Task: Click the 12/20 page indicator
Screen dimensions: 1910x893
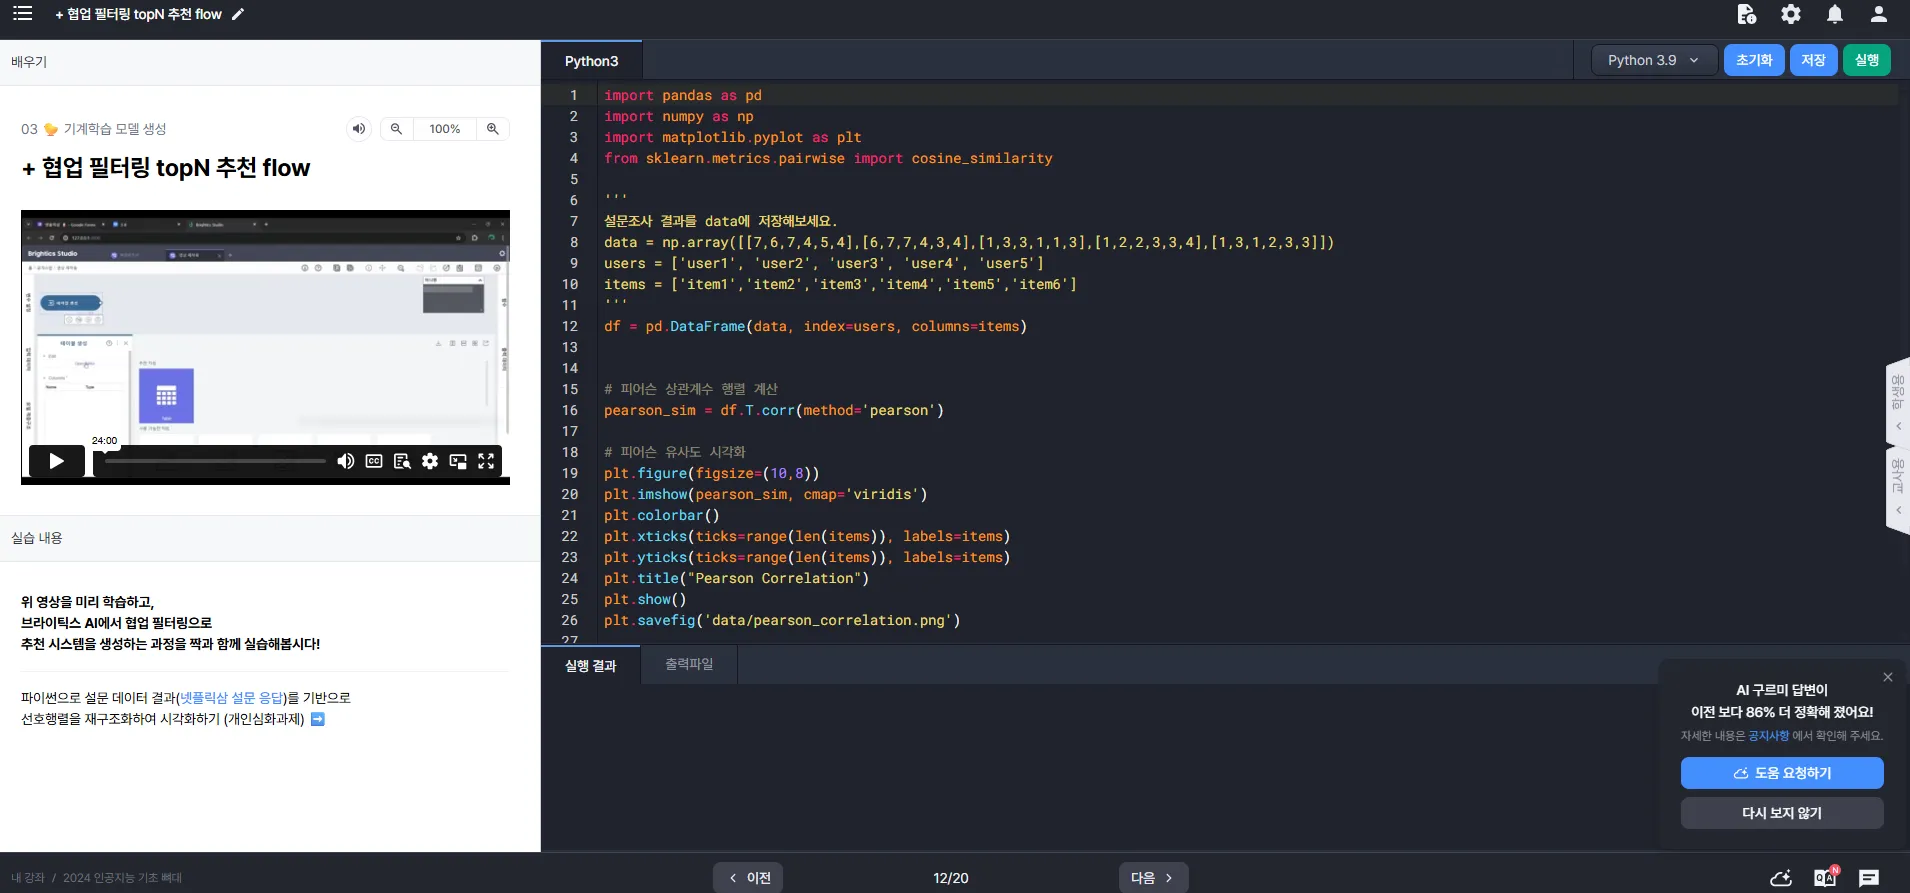Action: point(950,878)
